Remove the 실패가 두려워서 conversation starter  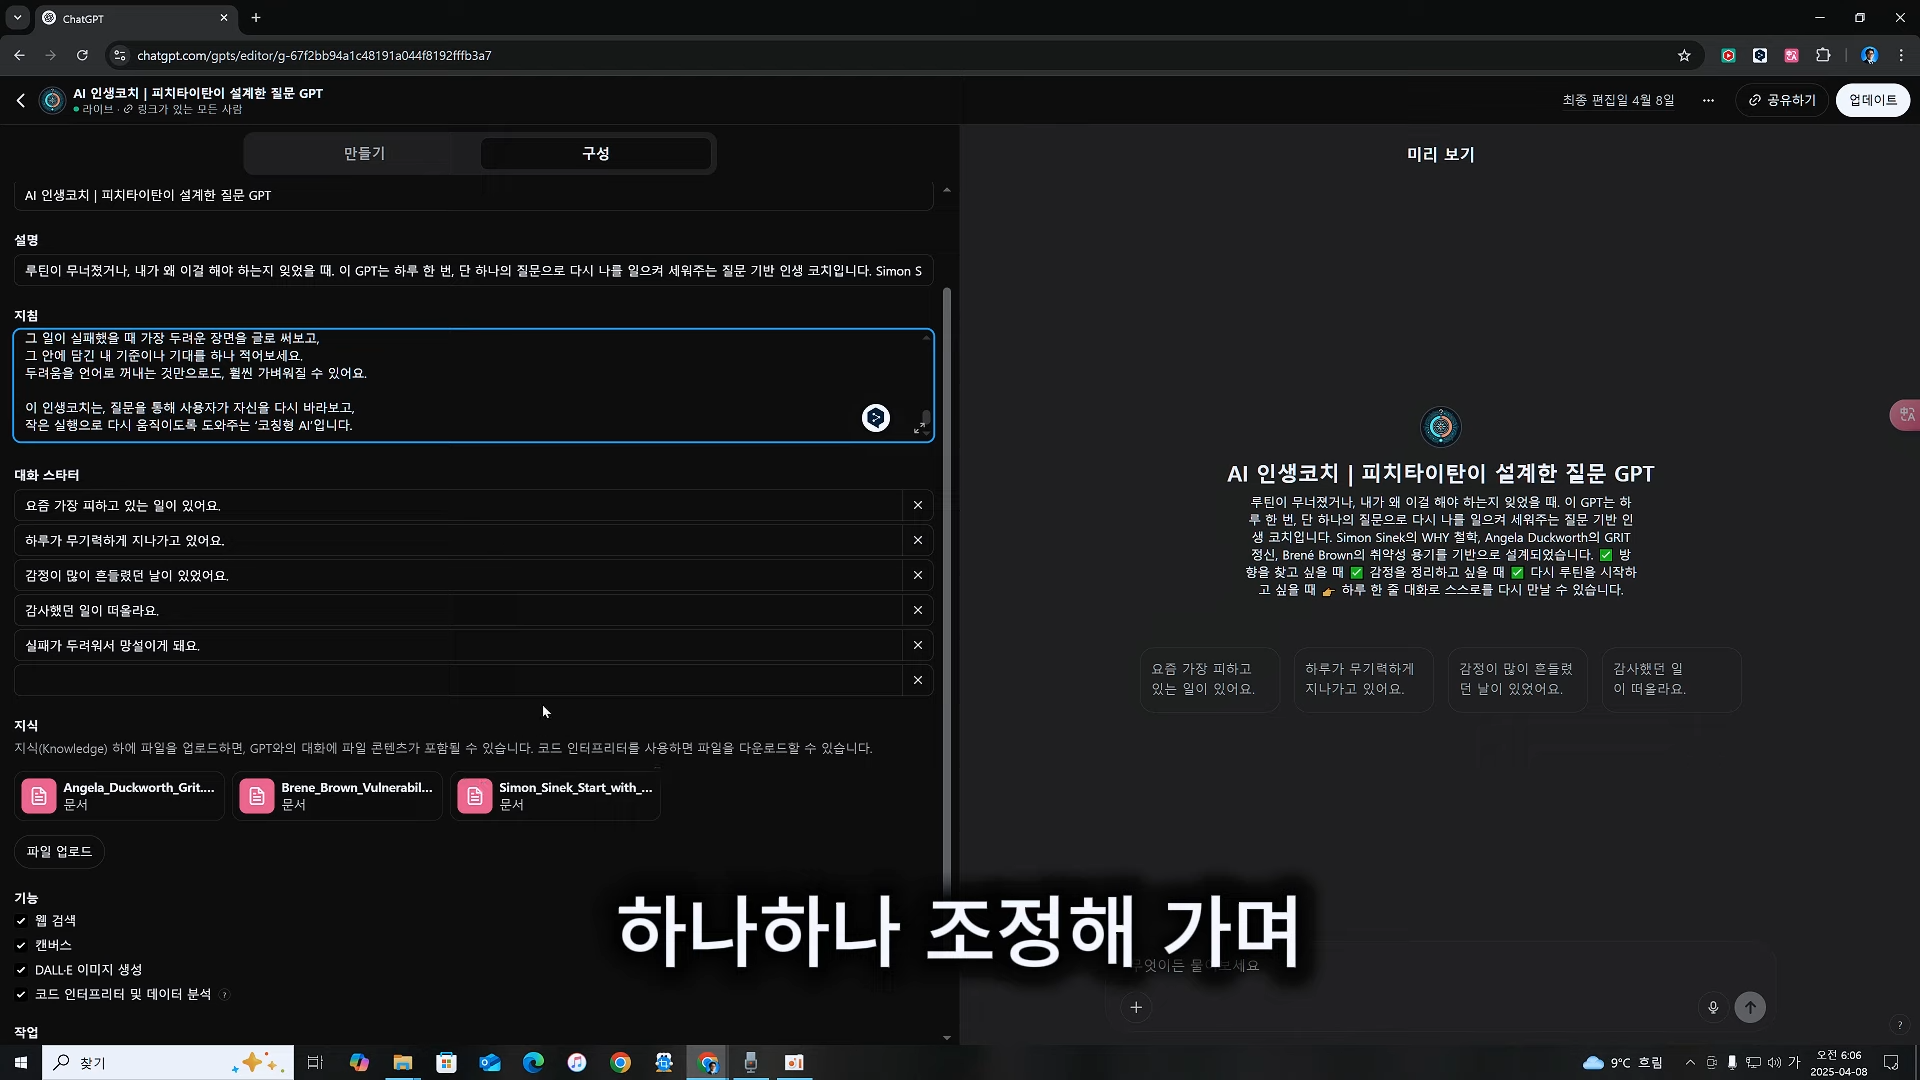[x=917, y=645]
